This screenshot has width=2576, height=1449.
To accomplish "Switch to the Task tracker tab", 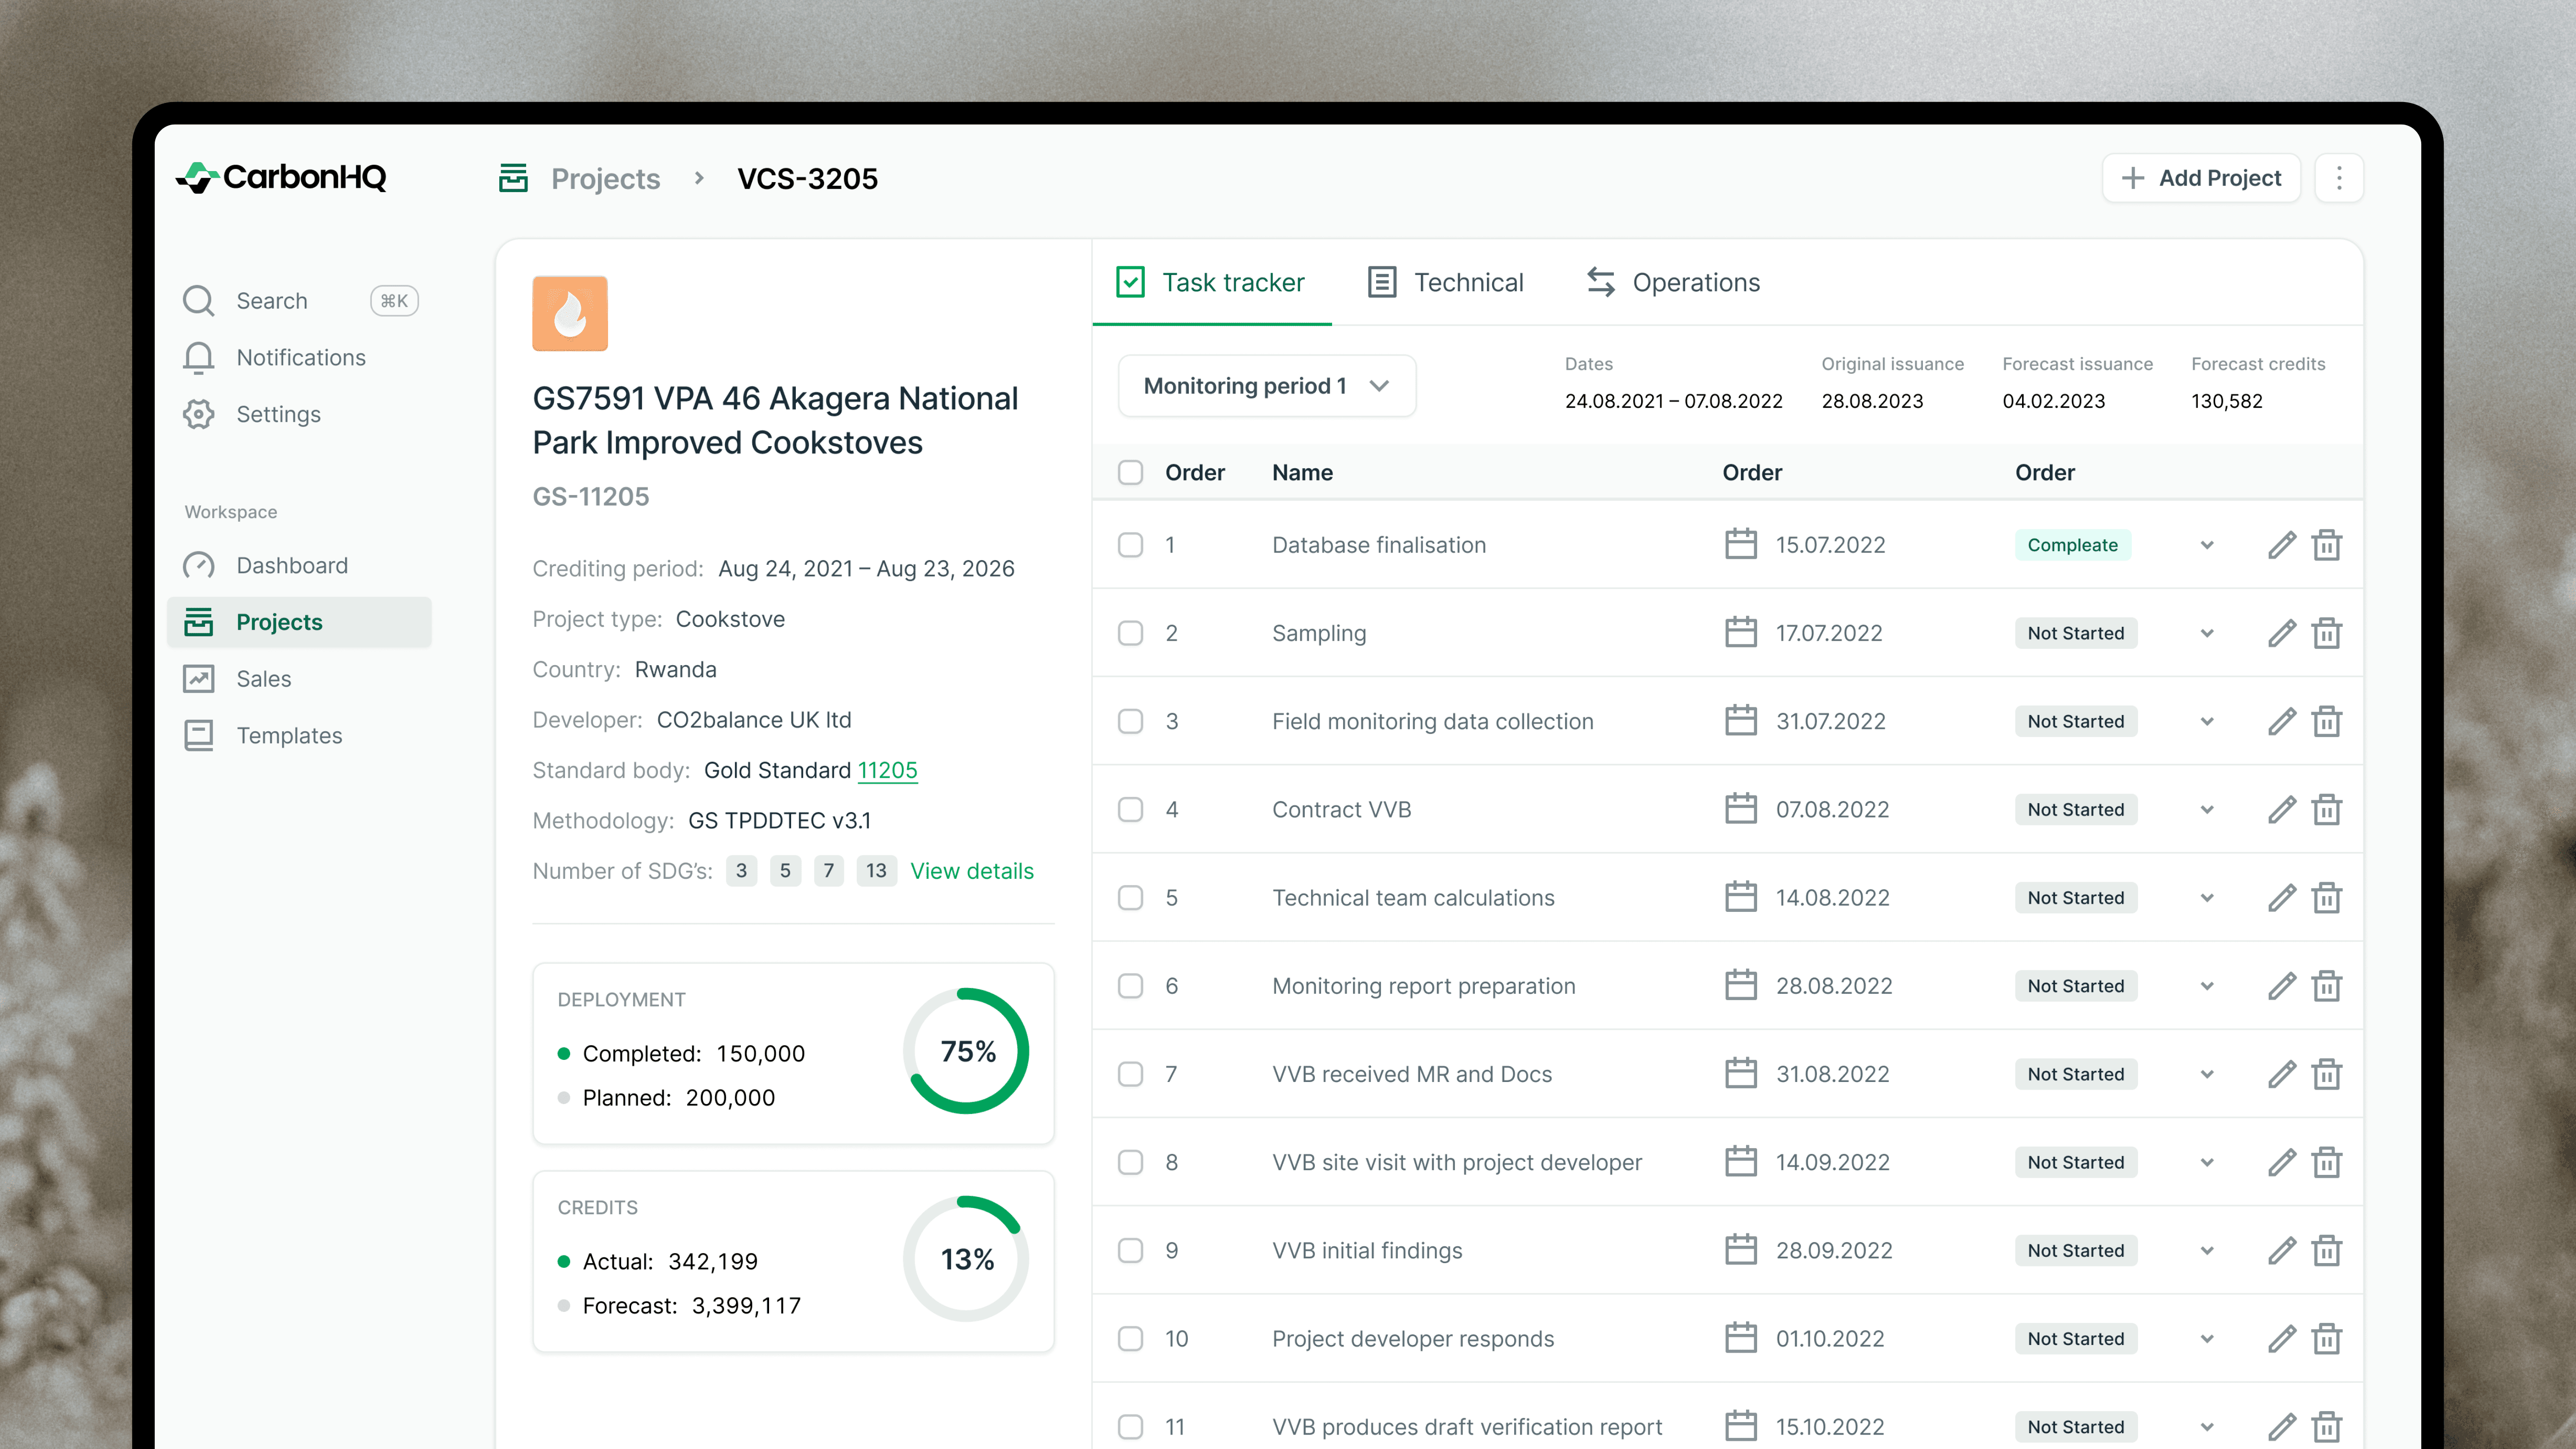I will pos(1211,283).
